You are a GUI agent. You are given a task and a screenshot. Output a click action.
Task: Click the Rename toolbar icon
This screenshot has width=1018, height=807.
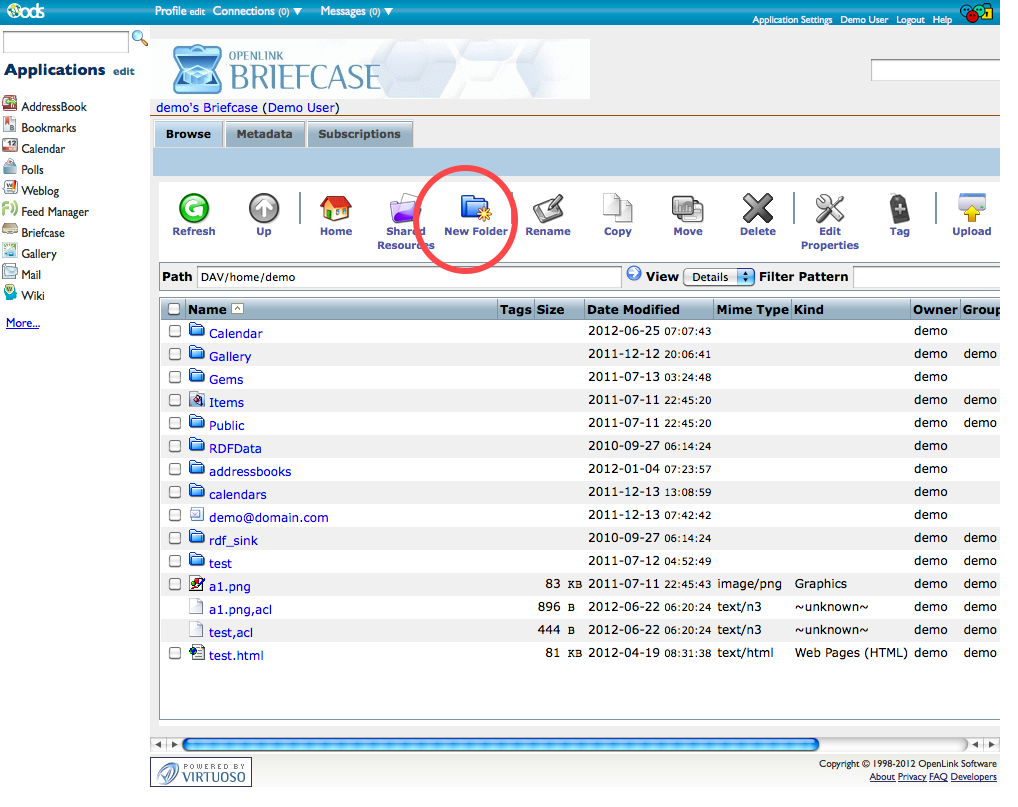click(548, 209)
